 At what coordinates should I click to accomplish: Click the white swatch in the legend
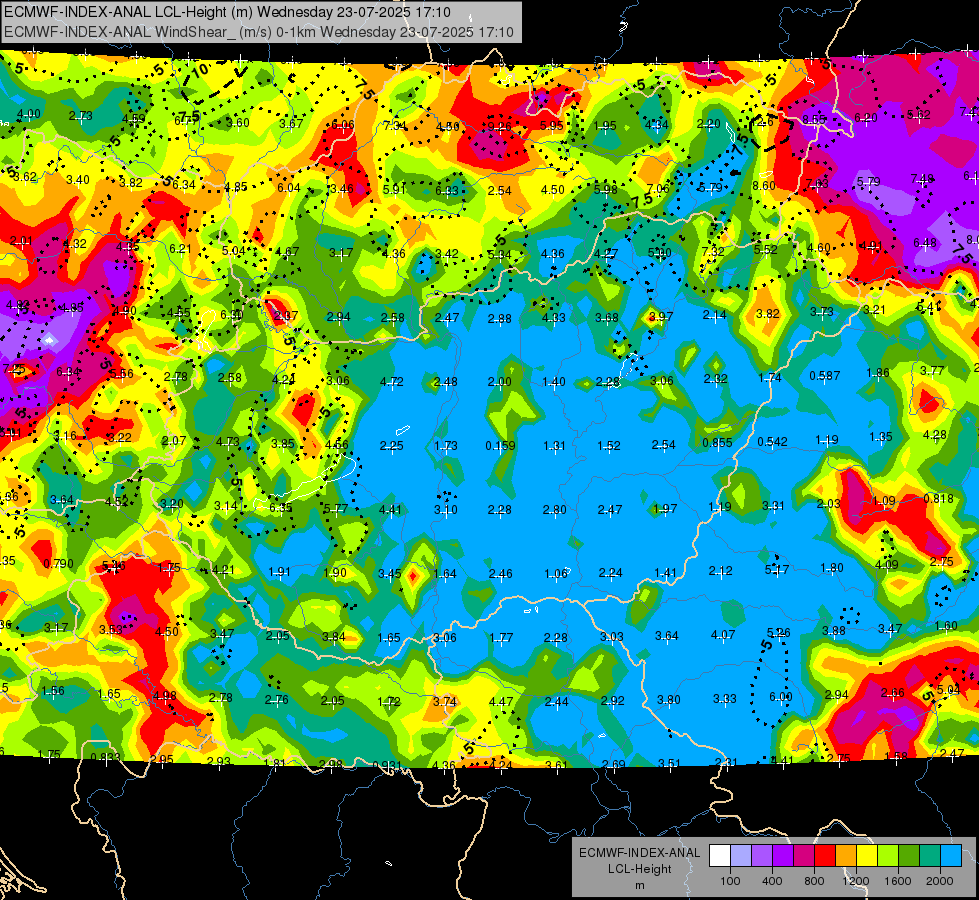[x=720, y=856]
